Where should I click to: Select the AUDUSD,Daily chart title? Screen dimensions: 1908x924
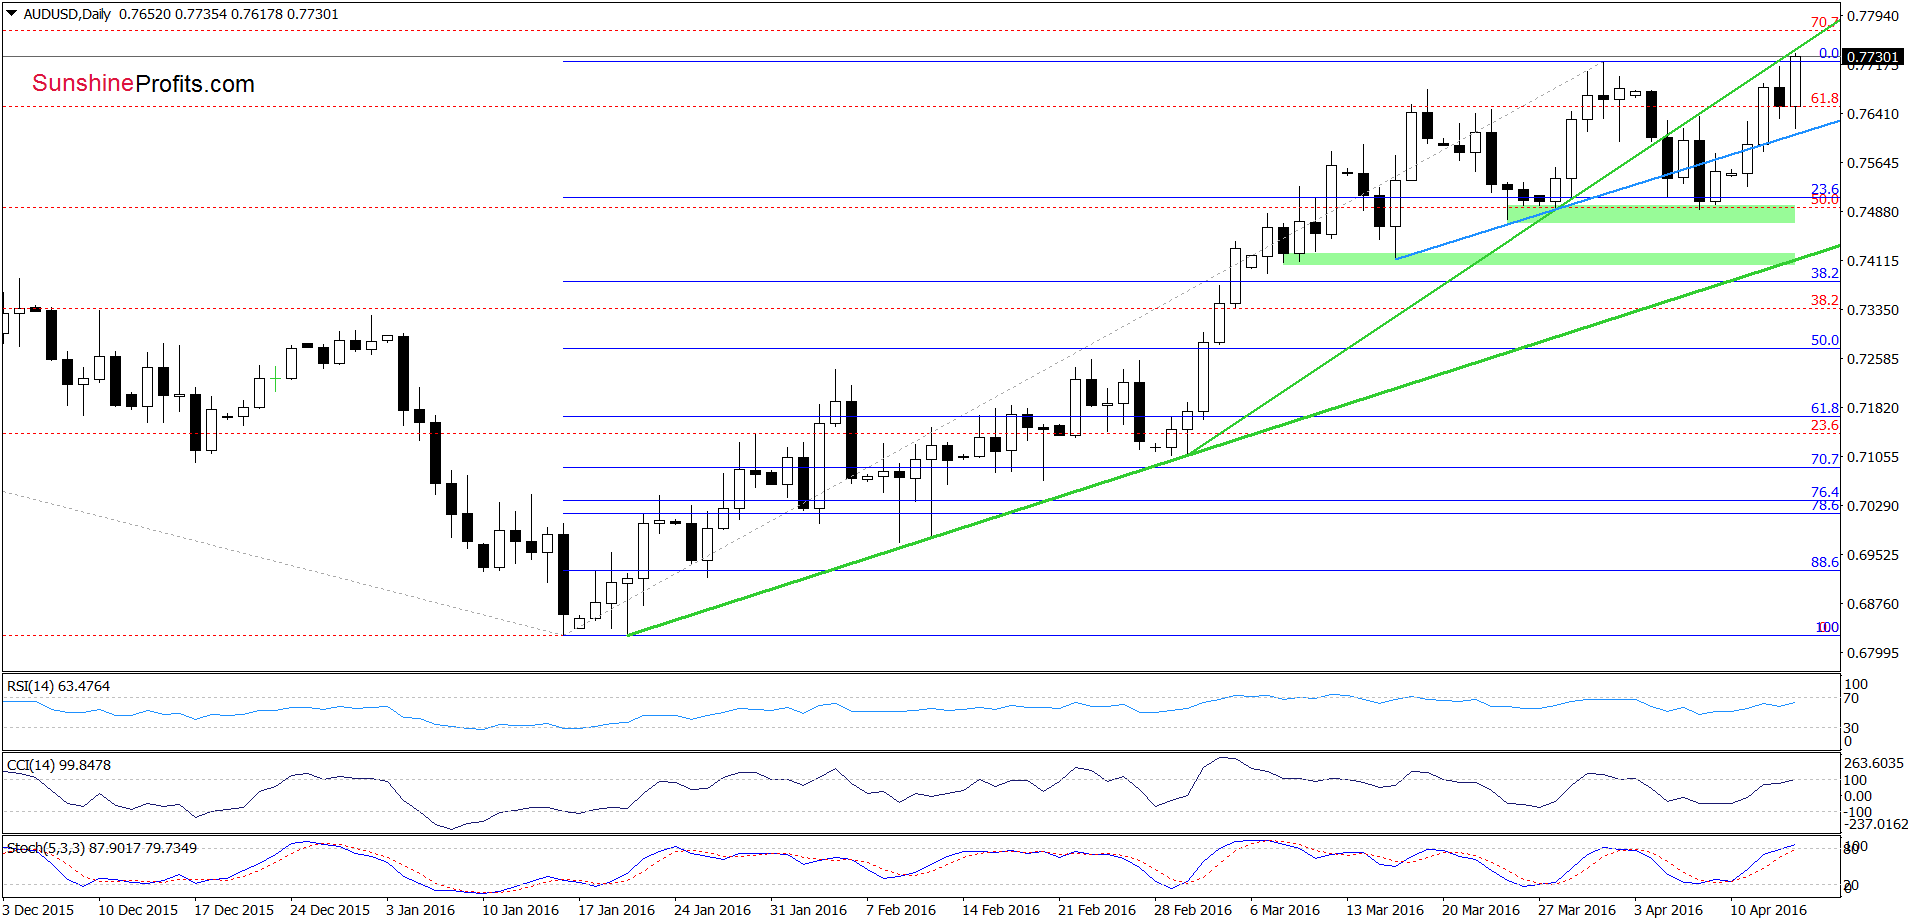click(x=68, y=14)
